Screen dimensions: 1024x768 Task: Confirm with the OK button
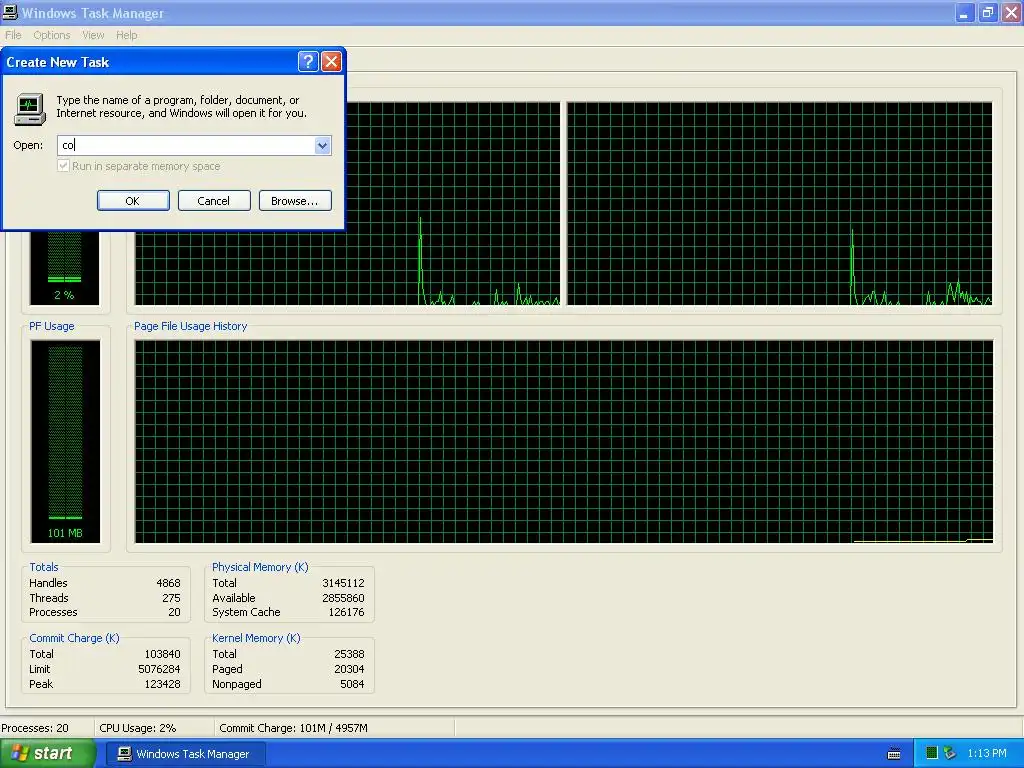(x=133, y=200)
